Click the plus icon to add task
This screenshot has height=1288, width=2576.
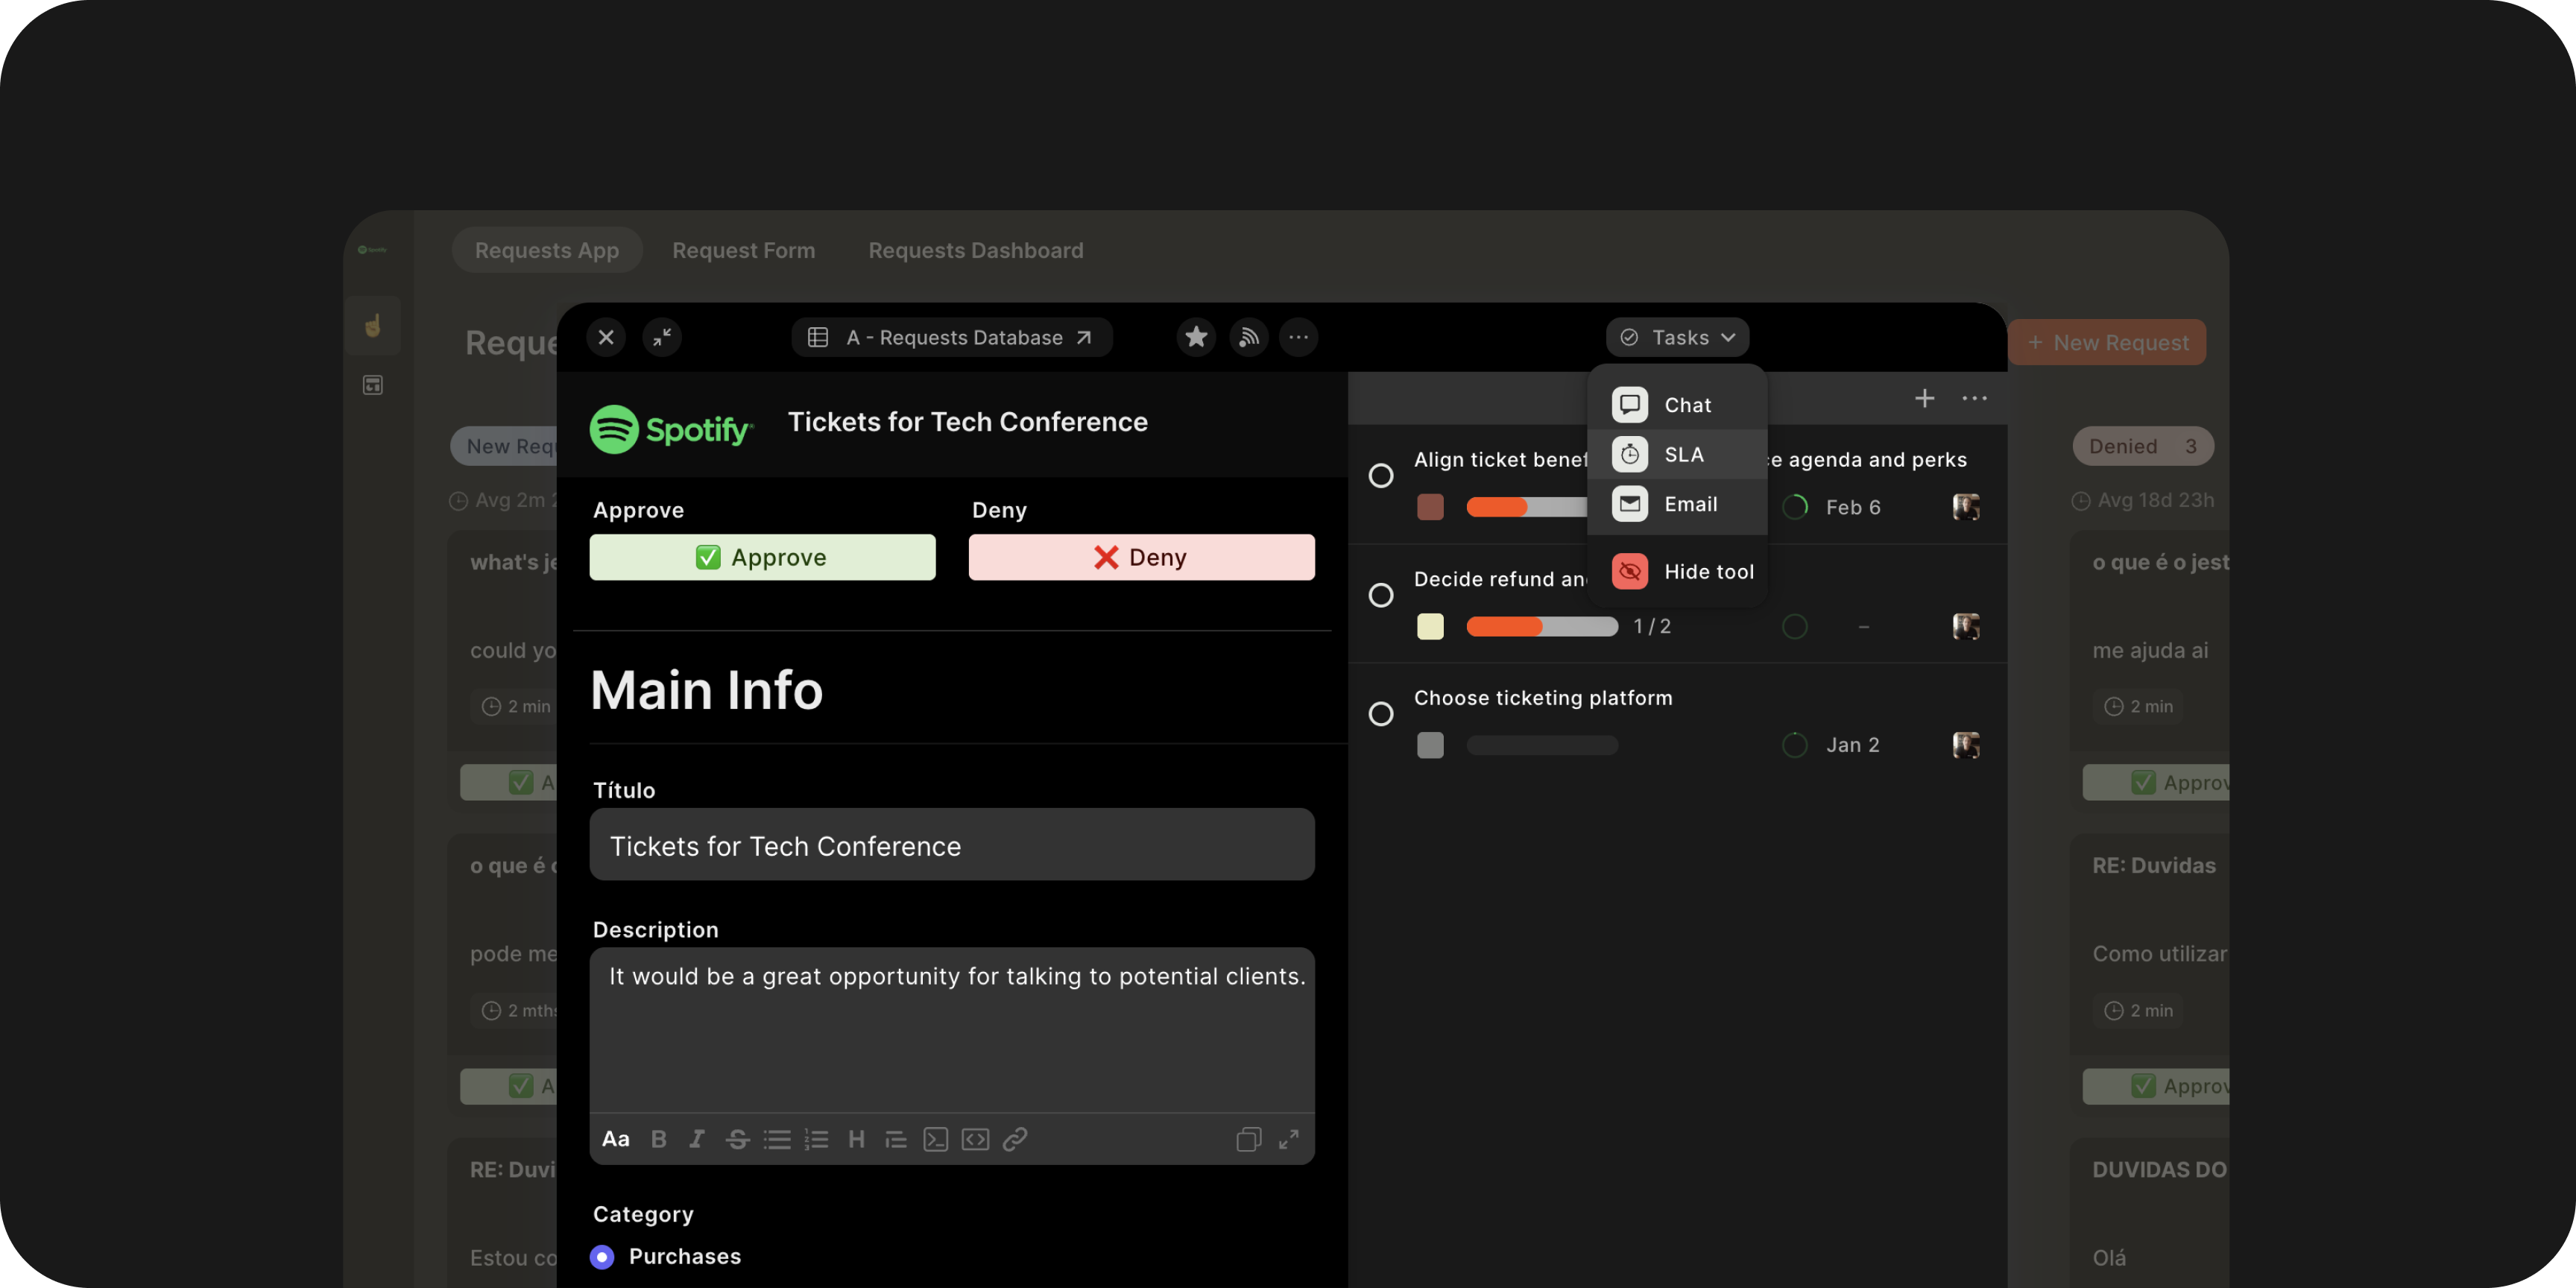(x=1924, y=398)
